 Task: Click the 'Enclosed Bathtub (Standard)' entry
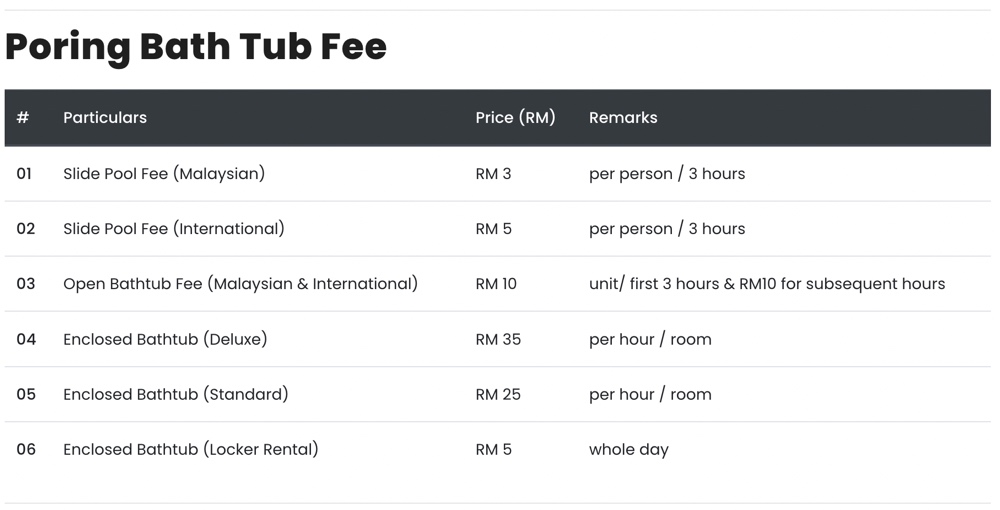click(176, 394)
